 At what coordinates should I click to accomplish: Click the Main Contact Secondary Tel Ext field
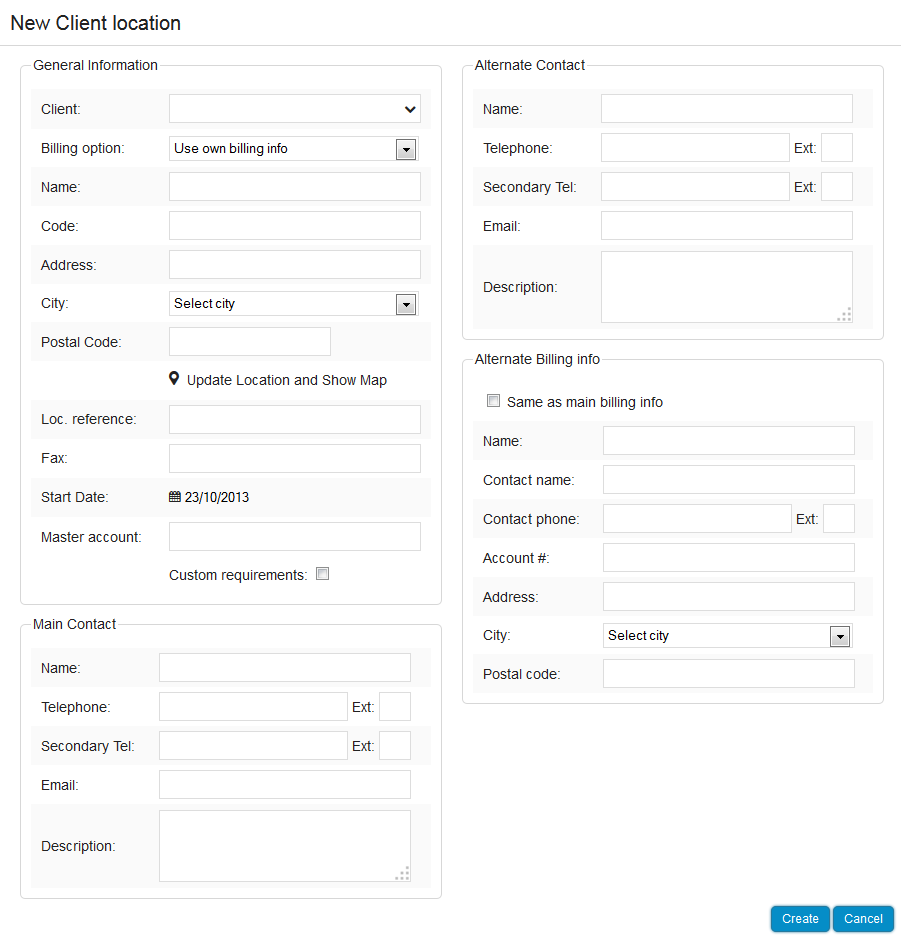coord(395,745)
